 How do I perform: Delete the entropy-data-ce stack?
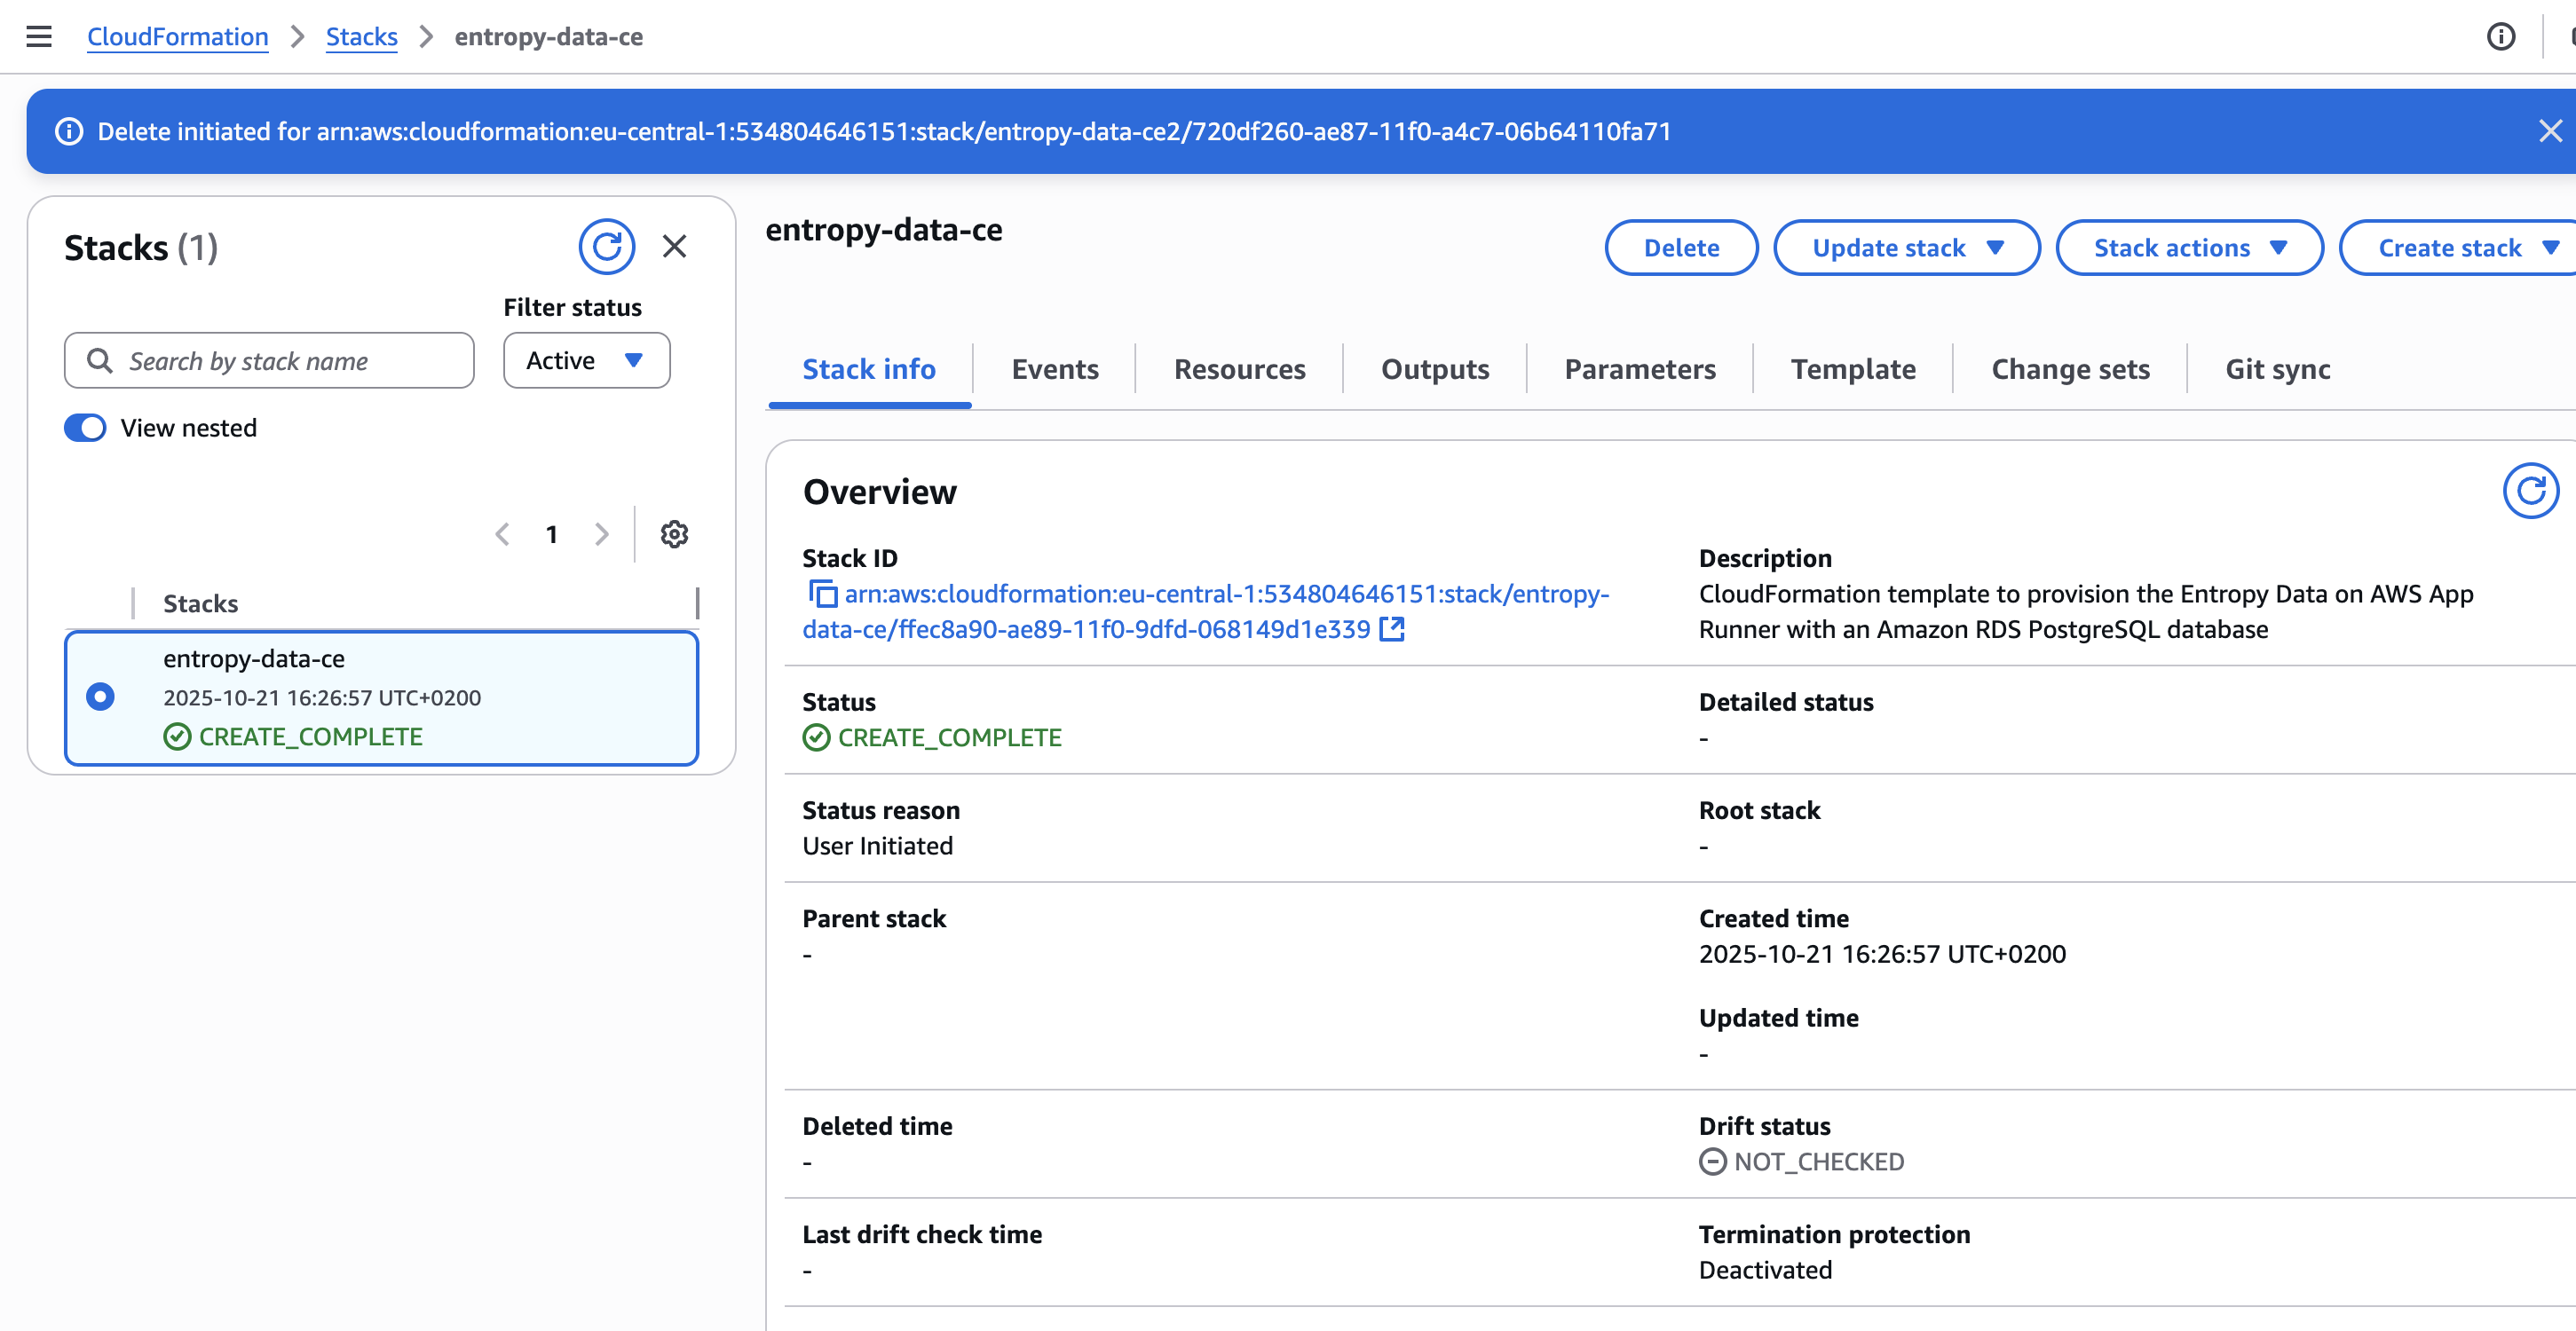pyautogui.click(x=1681, y=247)
